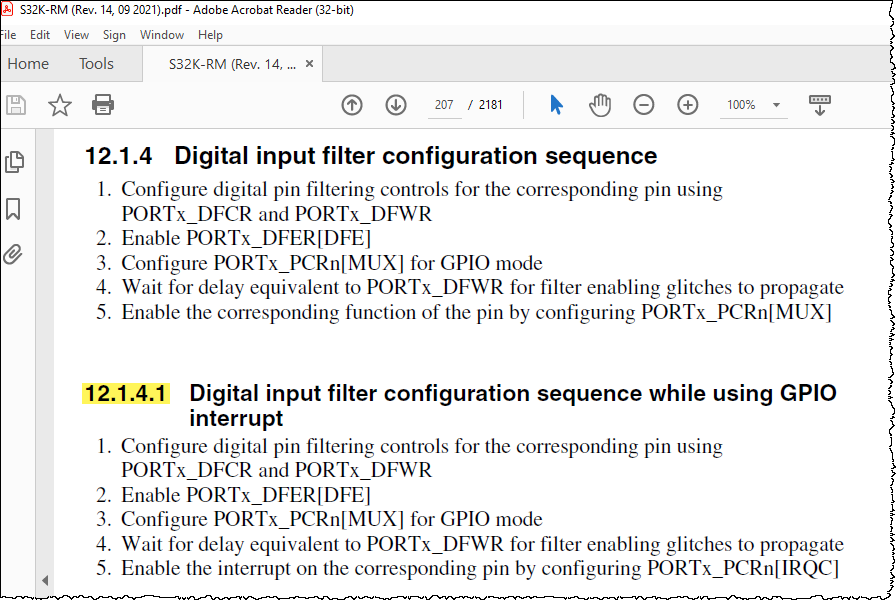Screen dimensions: 896x602
Task: Select the text Selection tool
Action: [x=556, y=104]
